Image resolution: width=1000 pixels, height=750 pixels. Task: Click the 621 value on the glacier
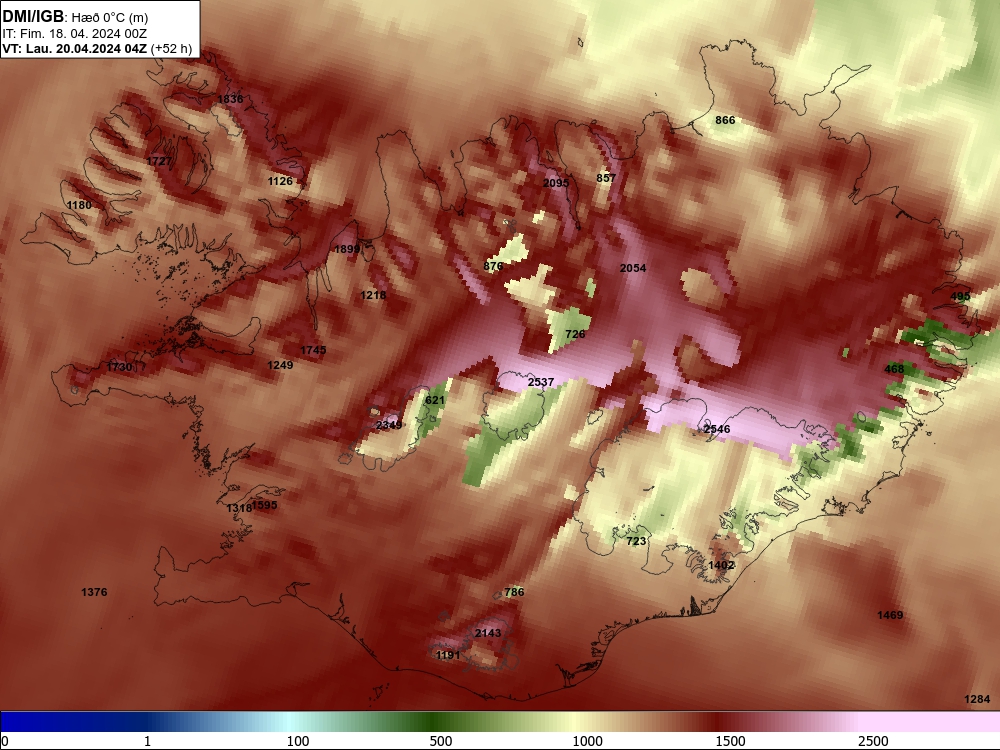coord(434,400)
